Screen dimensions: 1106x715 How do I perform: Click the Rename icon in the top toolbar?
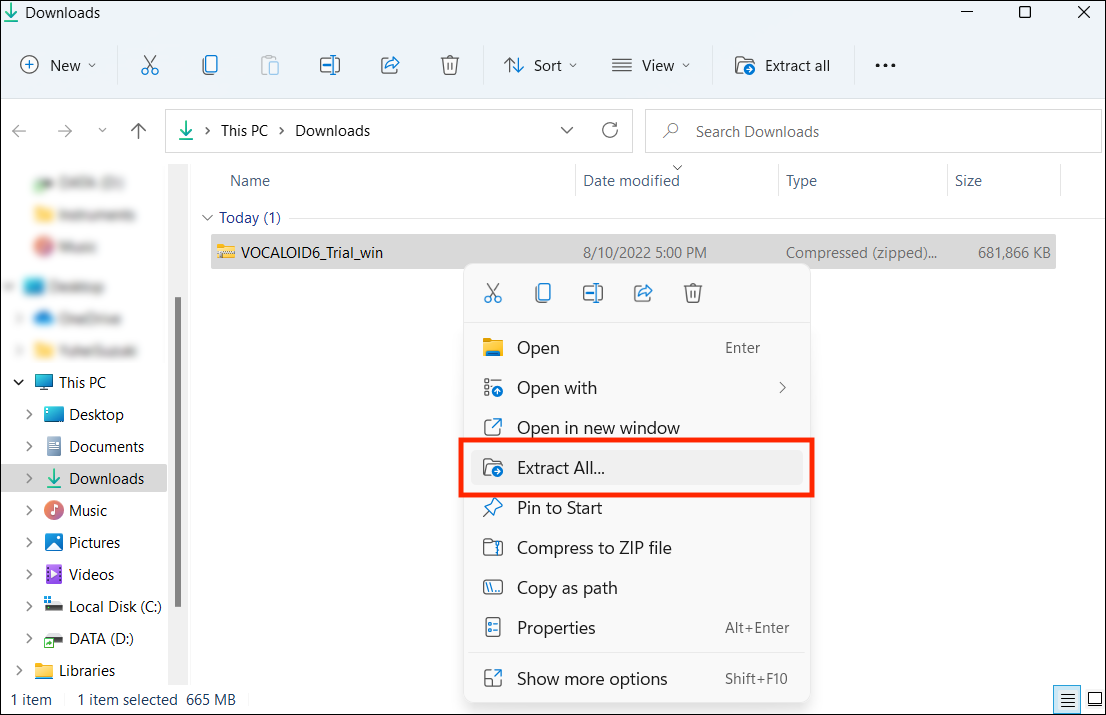(330, 66)
